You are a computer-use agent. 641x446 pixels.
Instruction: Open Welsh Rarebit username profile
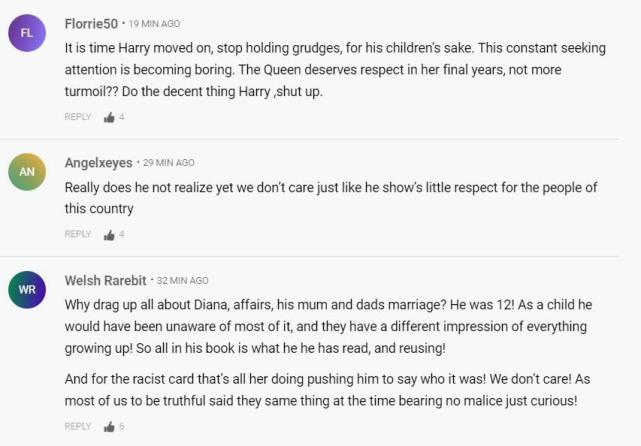pos(105,280)
